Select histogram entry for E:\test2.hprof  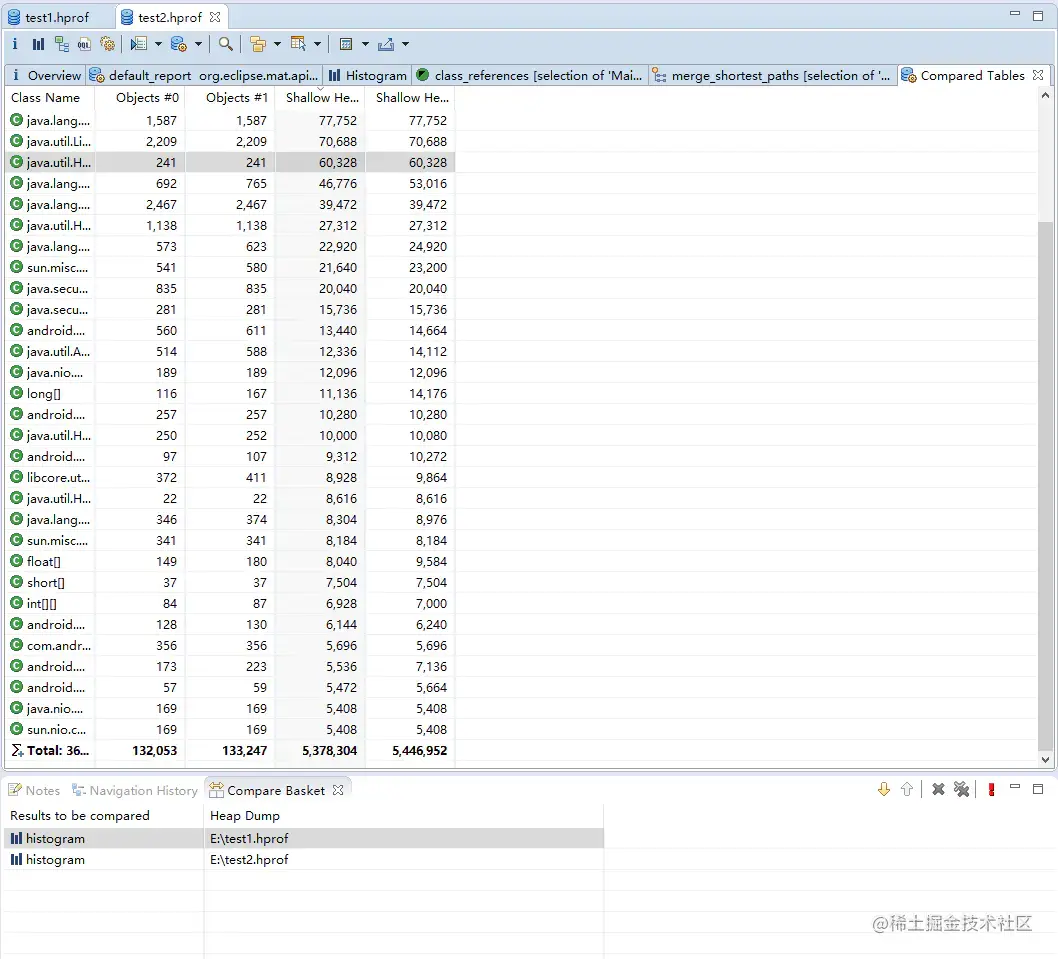point(304,860)
